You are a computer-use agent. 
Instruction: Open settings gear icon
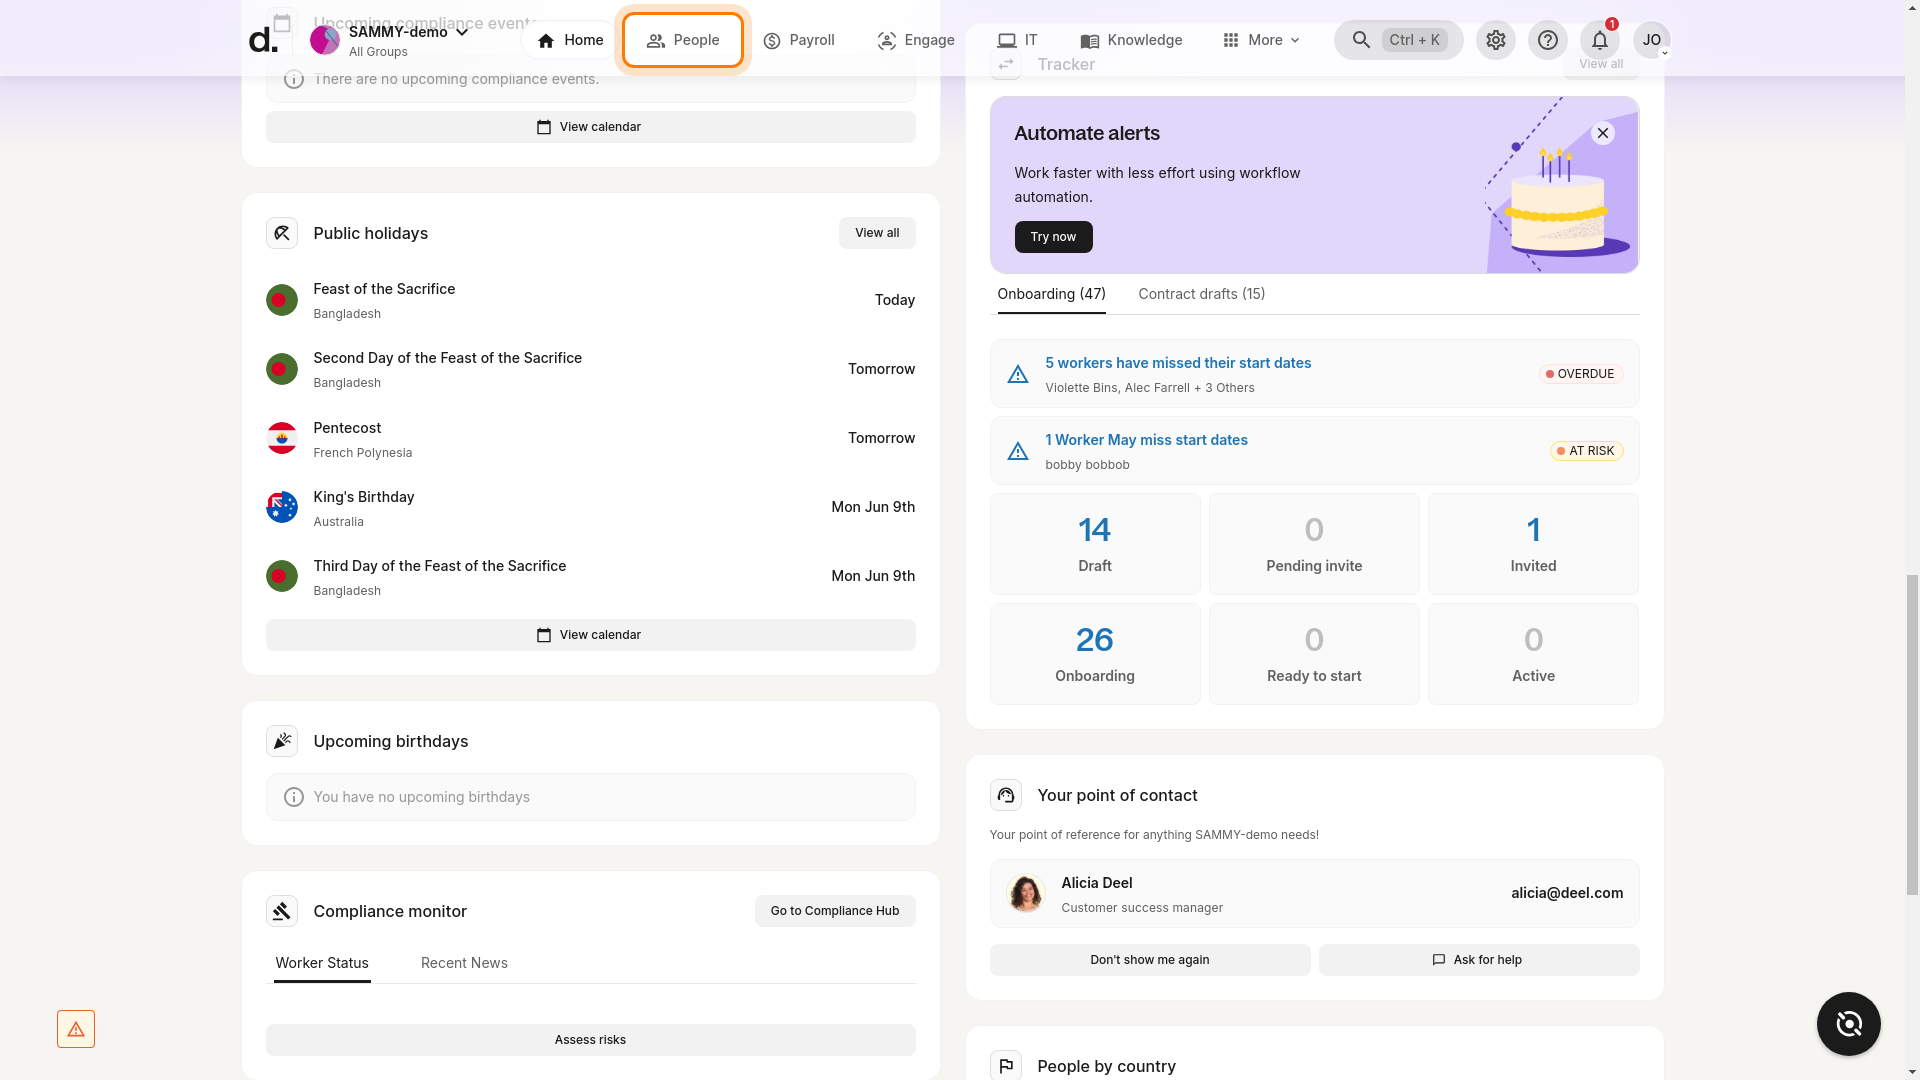(x=1495, y=40)
